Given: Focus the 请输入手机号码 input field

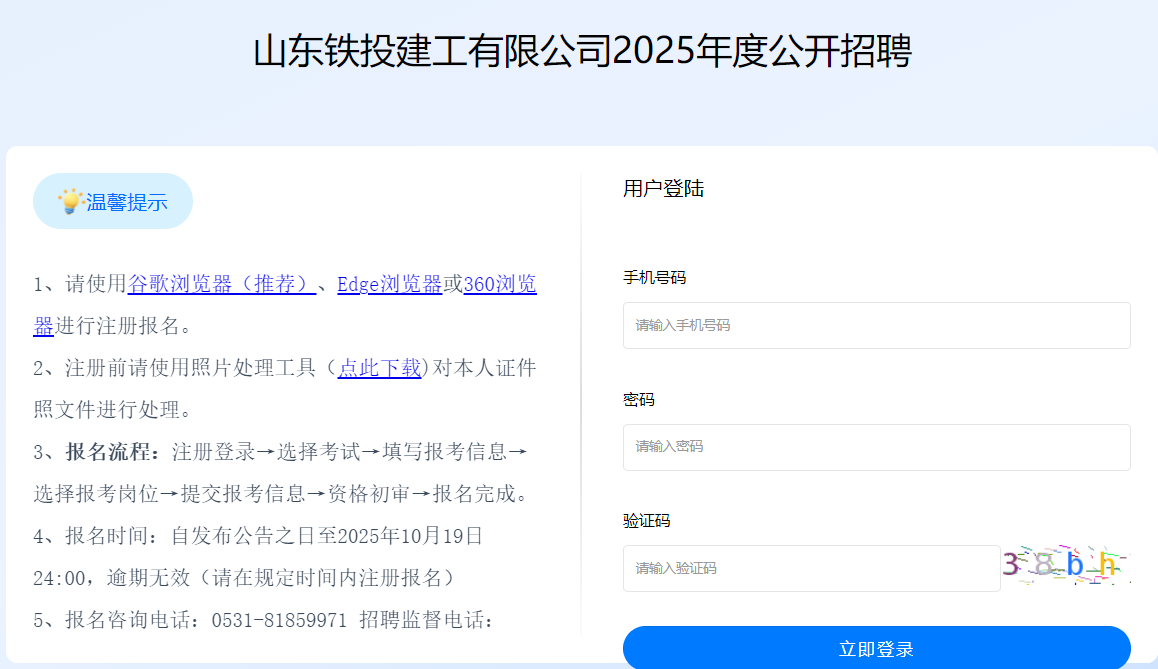Looking at the screenshot, I should pos(876,326).
